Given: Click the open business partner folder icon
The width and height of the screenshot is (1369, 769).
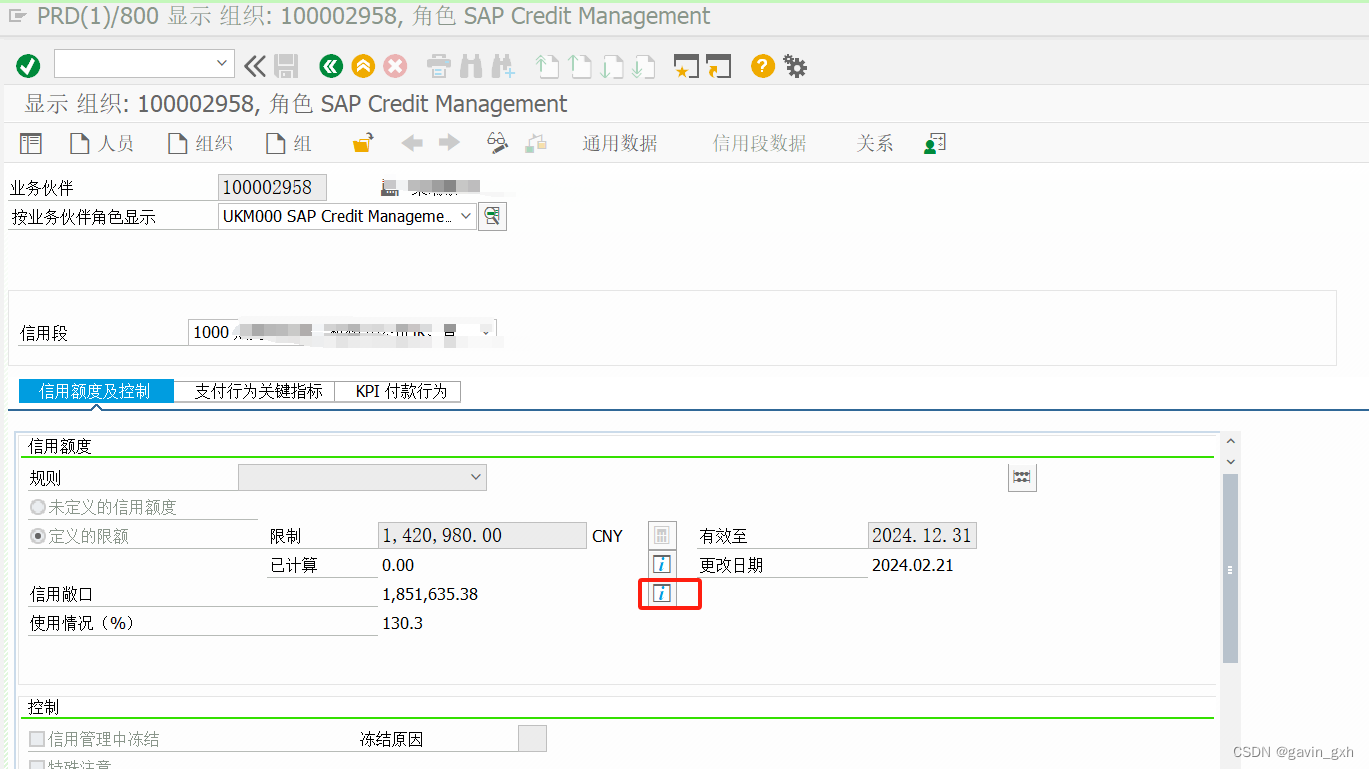Looking at the screenshot, I should point(363,143).
